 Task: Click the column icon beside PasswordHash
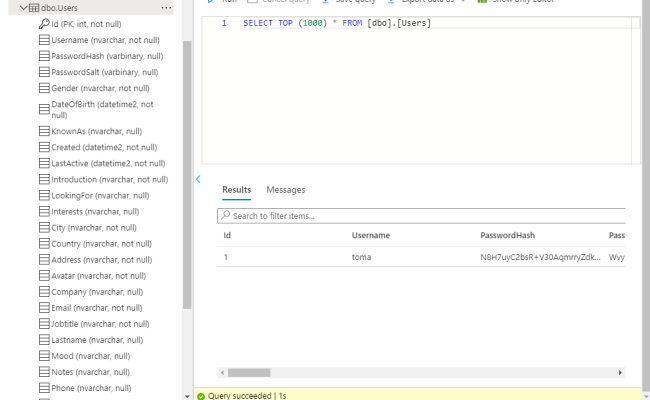click(44, 56)
